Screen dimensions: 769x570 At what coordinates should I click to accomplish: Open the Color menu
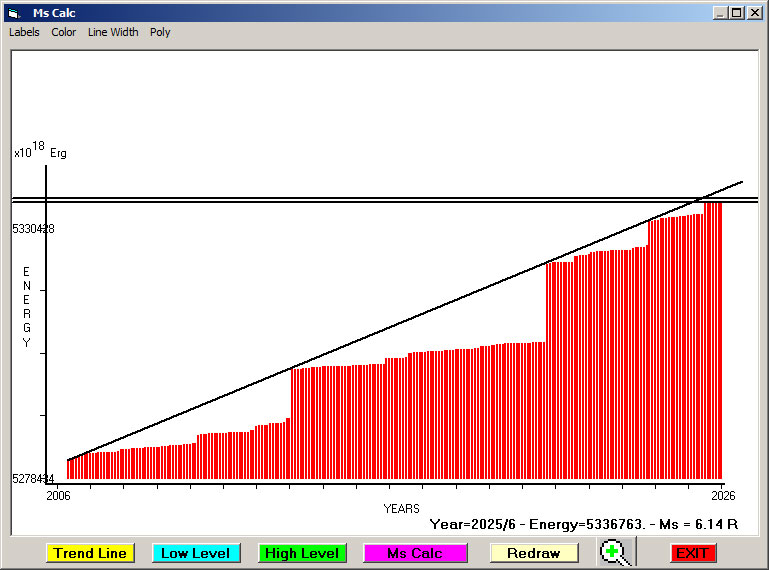coord(64,32)
